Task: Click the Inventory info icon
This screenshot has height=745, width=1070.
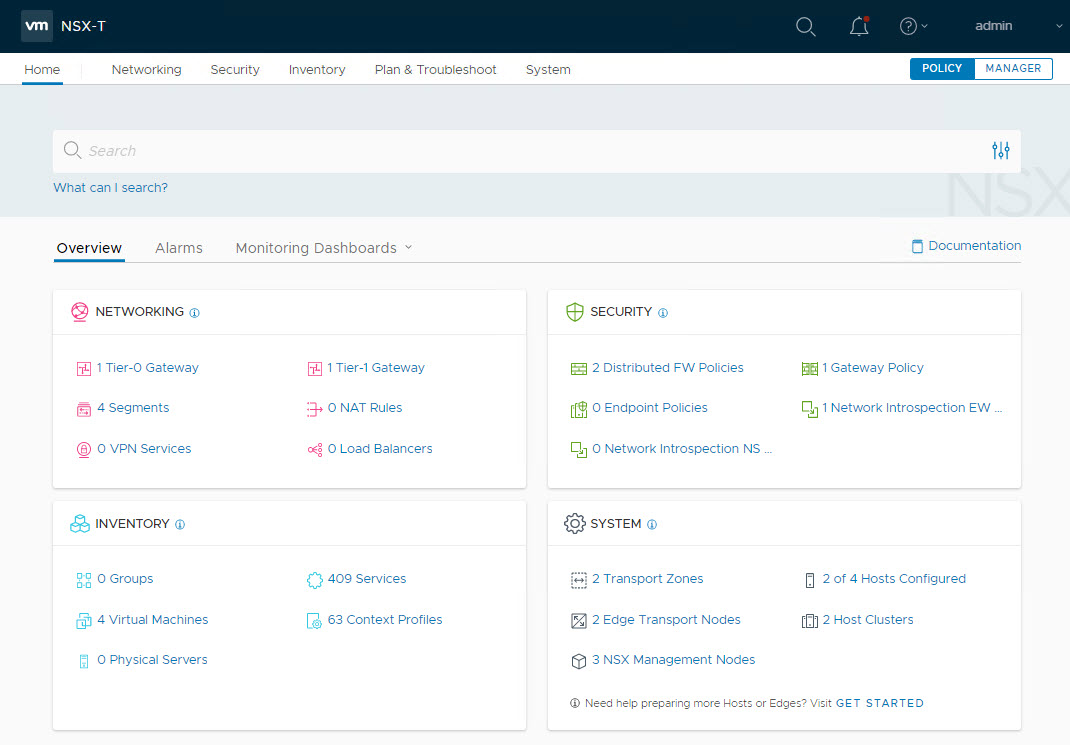Action: coord(180,524)
